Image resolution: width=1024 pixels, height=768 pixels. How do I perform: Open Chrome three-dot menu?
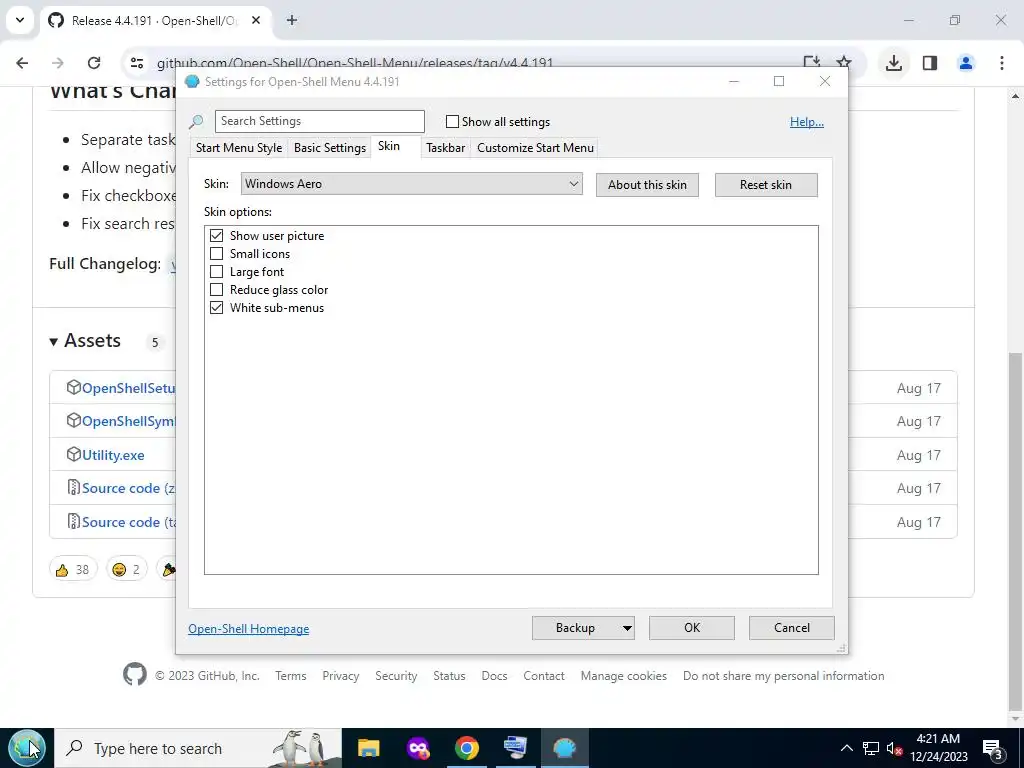(1002, 63)
